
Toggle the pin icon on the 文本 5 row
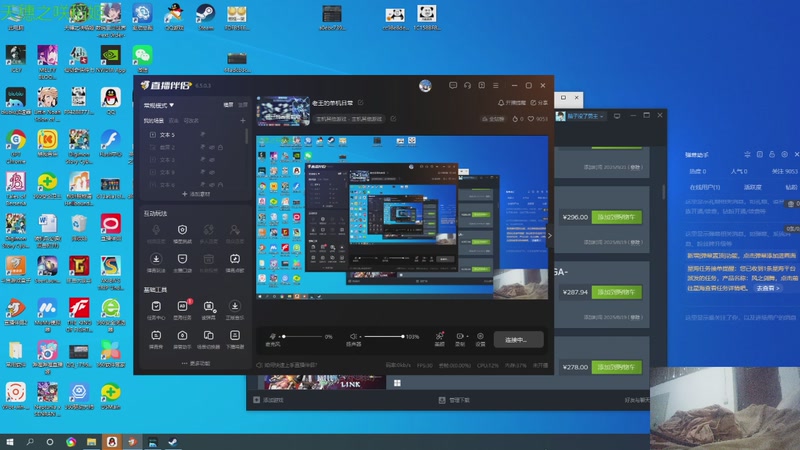tap(203, 135)
